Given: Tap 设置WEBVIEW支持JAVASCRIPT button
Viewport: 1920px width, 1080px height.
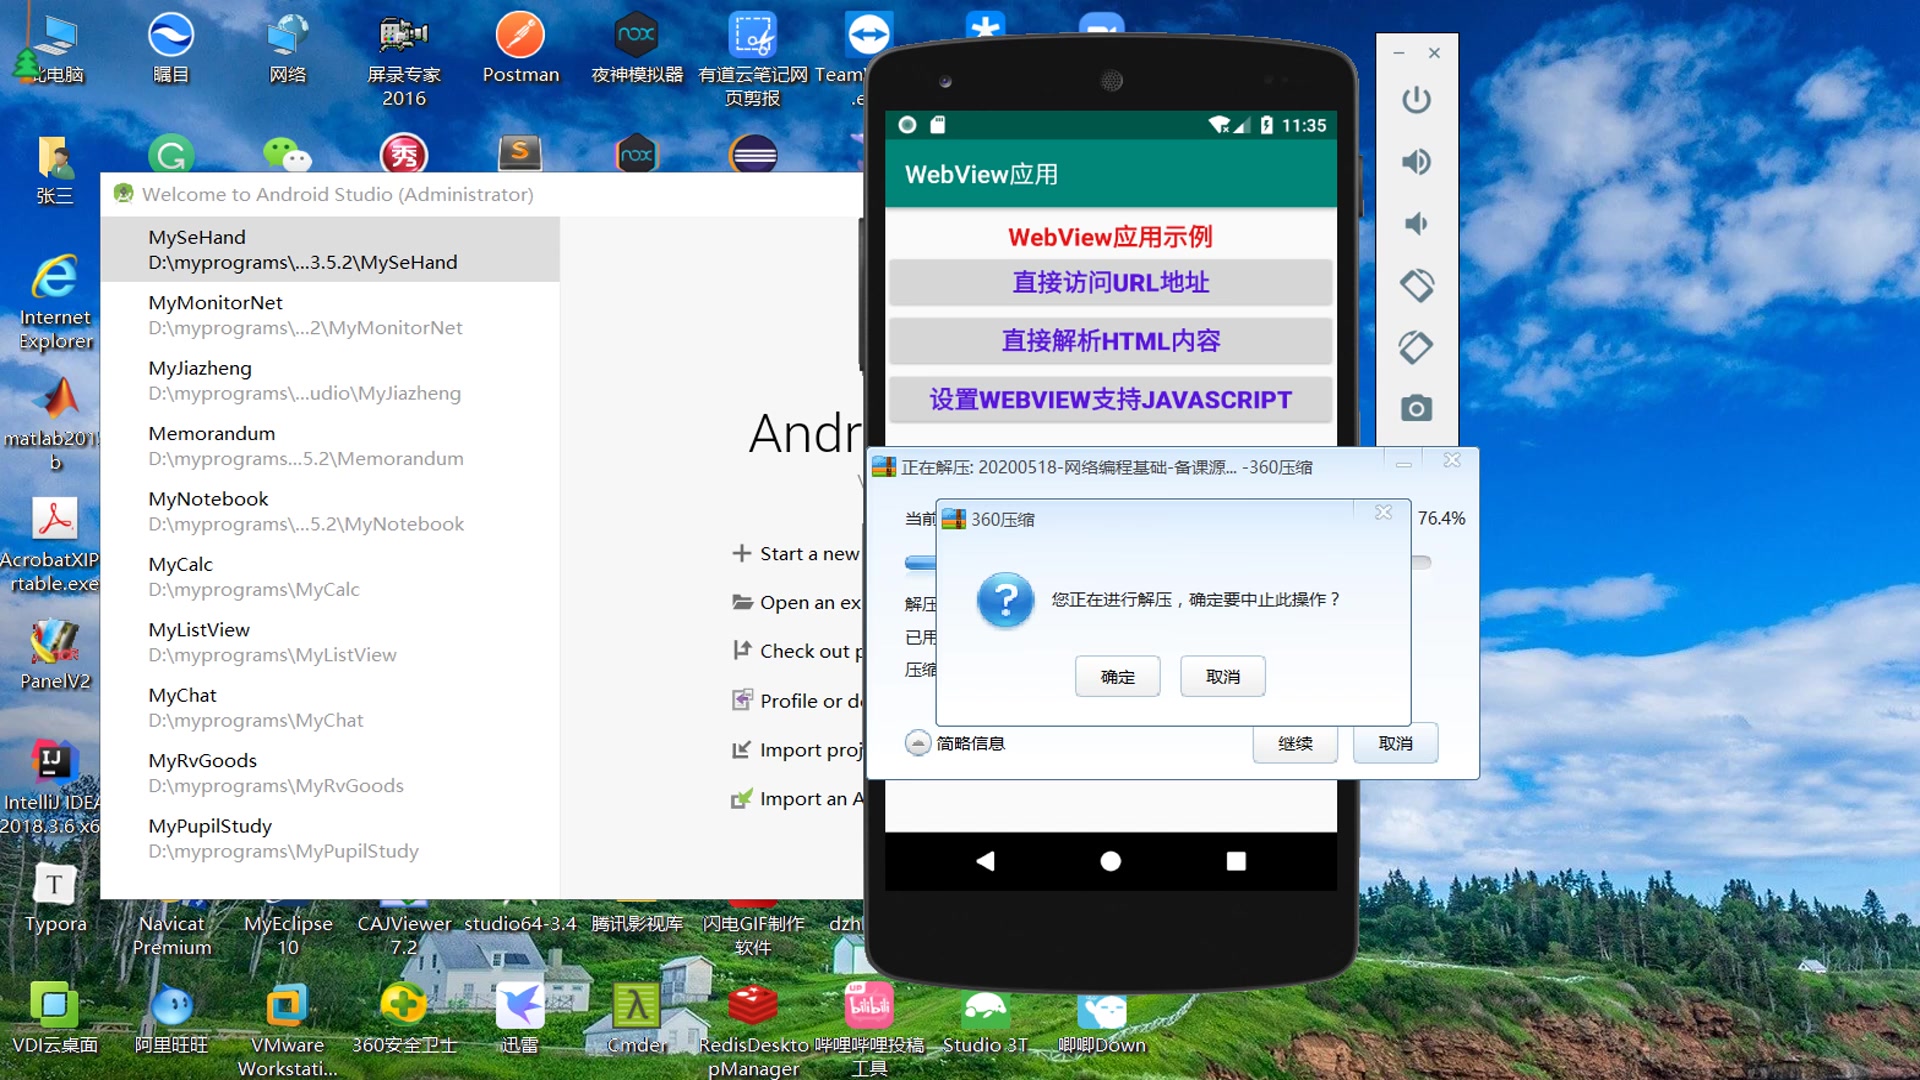Looking at the screenshot, I should click(x=1110, y=400).
